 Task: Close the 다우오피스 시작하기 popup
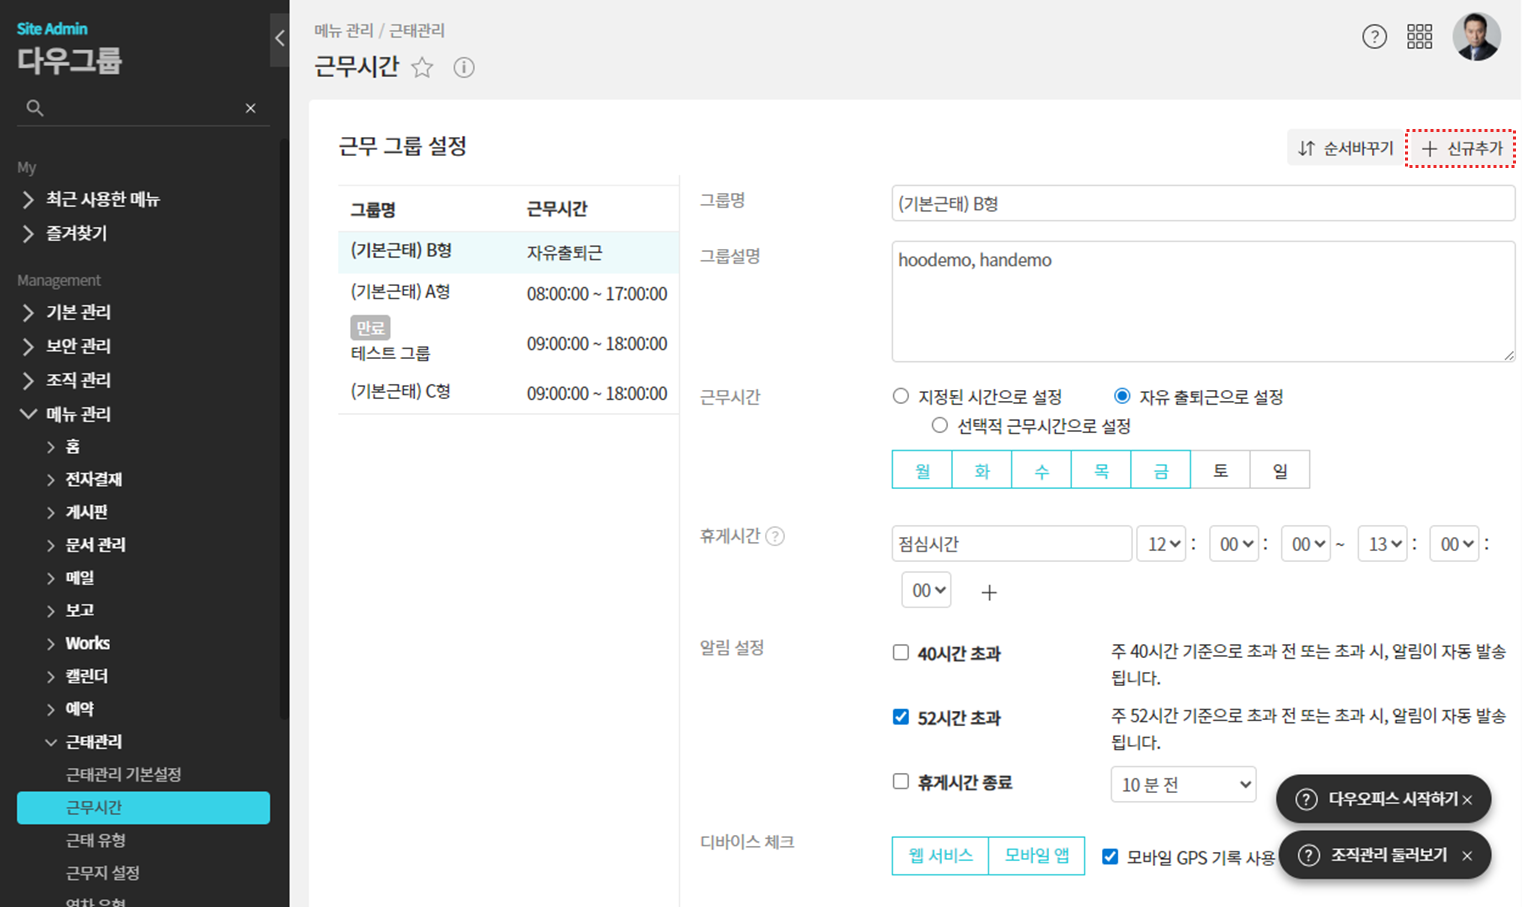1467,800
